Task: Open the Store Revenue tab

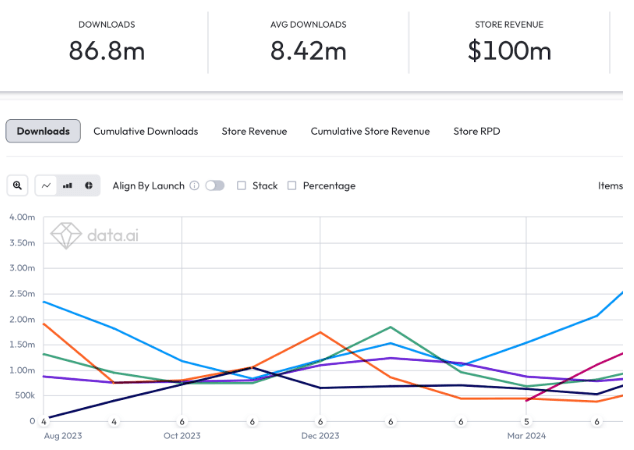Action: 254,131
